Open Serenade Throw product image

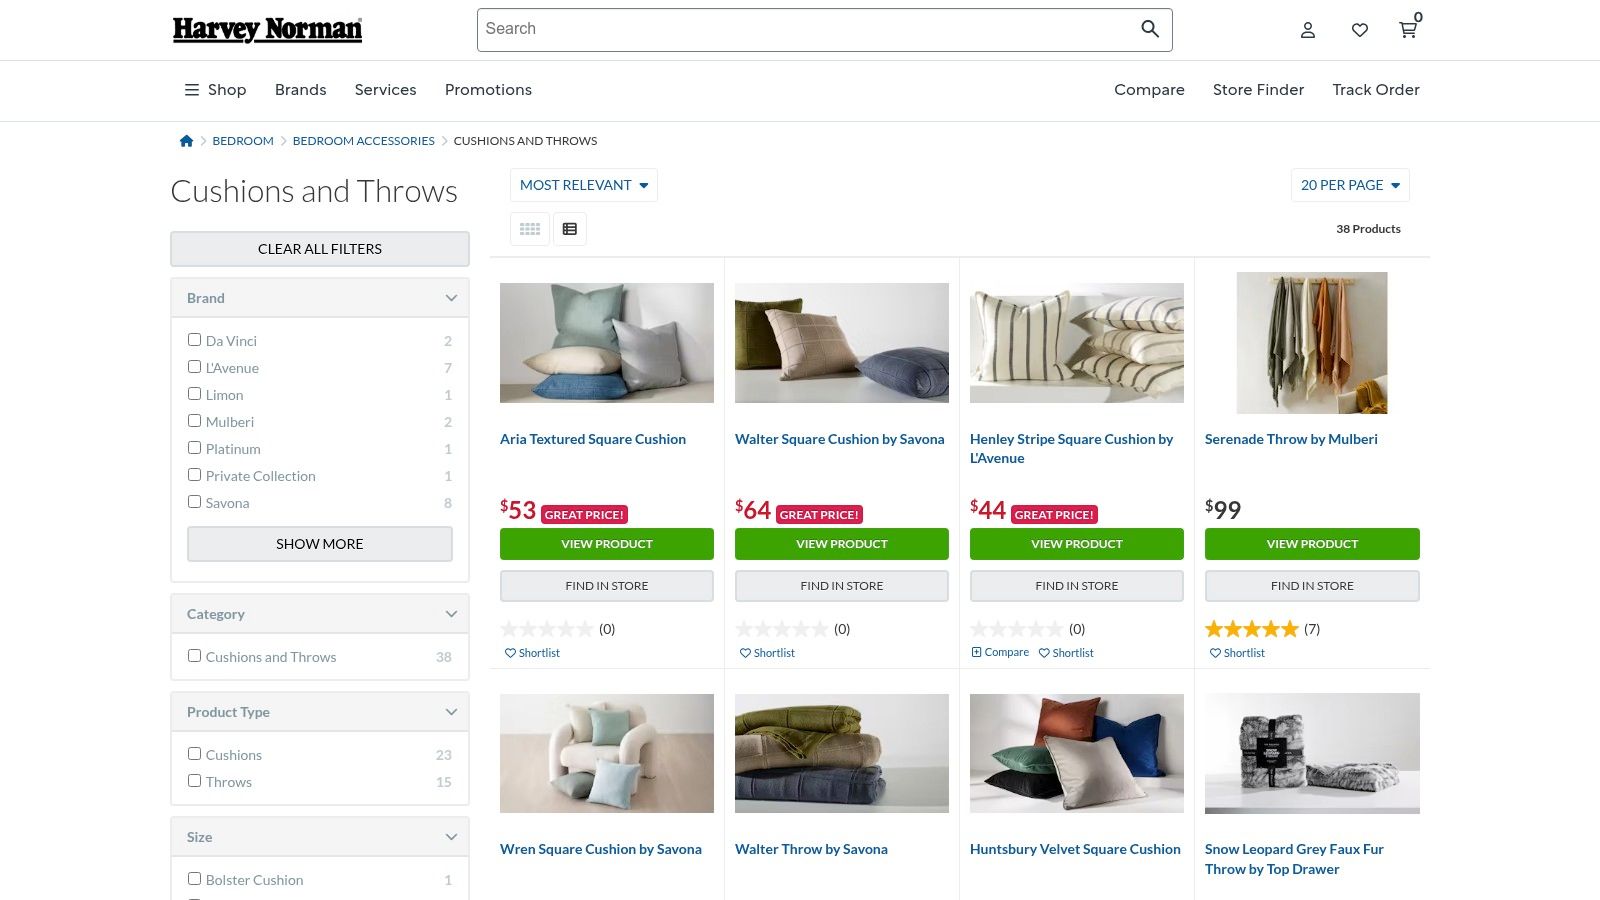pos(1312,343)
